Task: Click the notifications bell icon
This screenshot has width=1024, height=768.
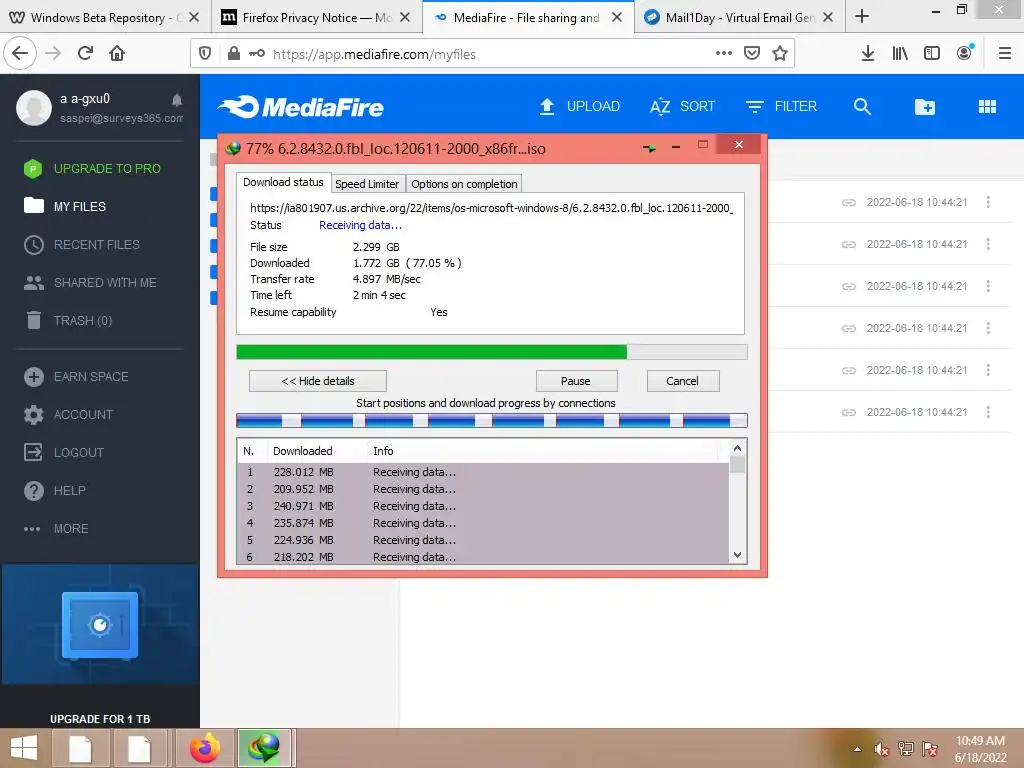Action: click(176, 100)
